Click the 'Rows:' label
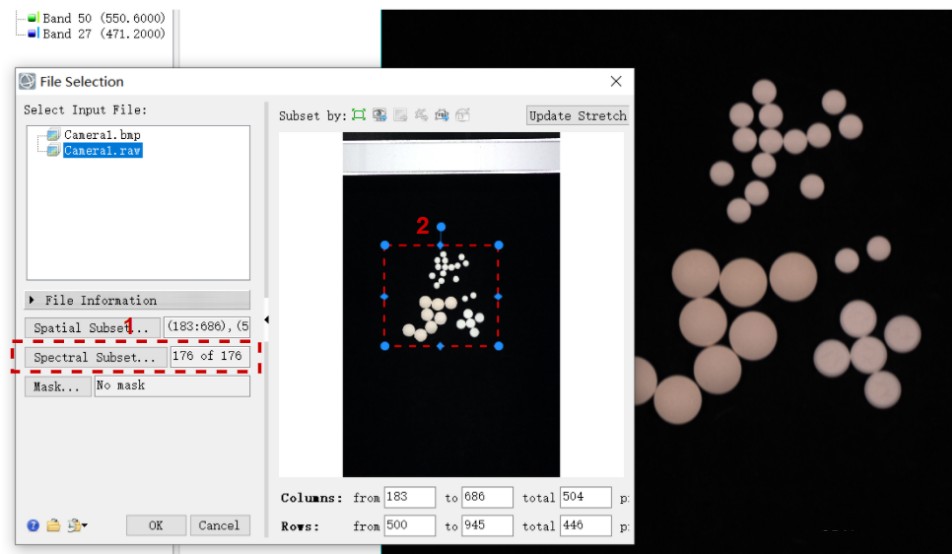 pyautogui.click(x=300, y=526)
